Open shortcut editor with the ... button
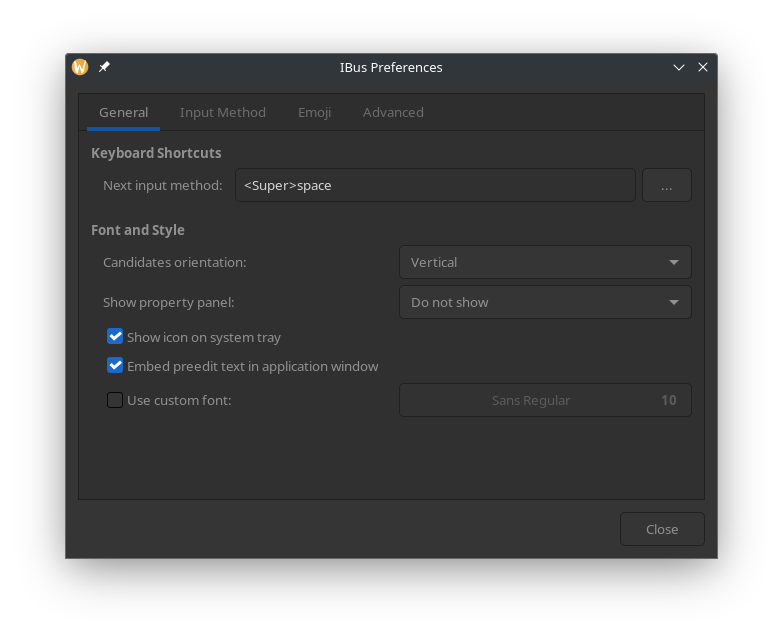Viewport: 783px width, 636px height. (667, 185)
